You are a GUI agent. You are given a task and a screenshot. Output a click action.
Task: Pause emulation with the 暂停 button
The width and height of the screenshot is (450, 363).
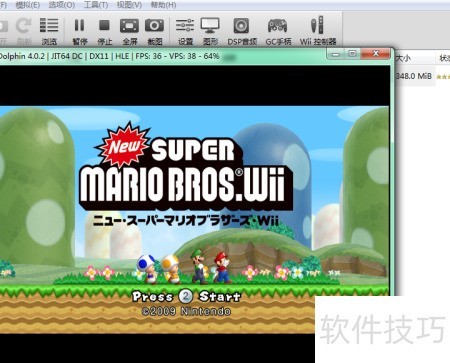pos(80,31)
